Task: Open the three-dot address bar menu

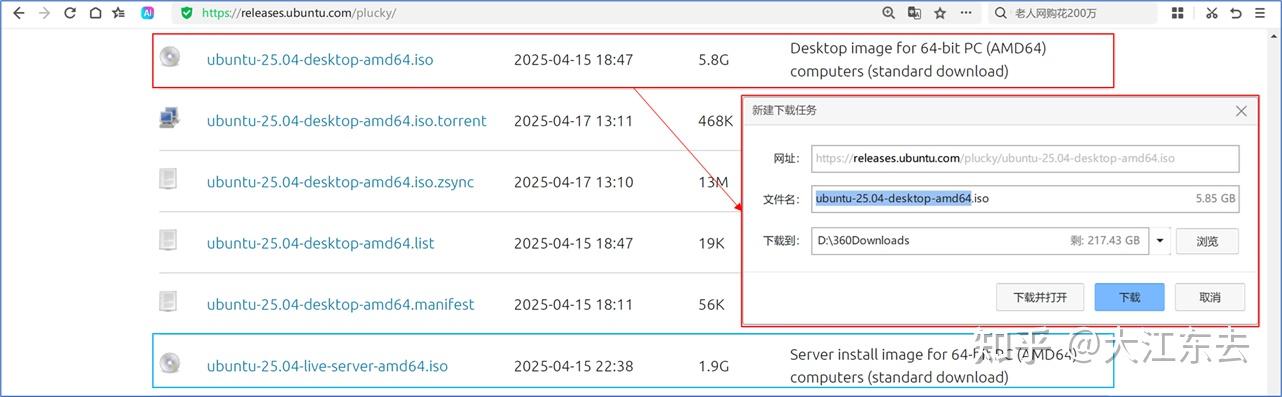Action: (966, 13)
